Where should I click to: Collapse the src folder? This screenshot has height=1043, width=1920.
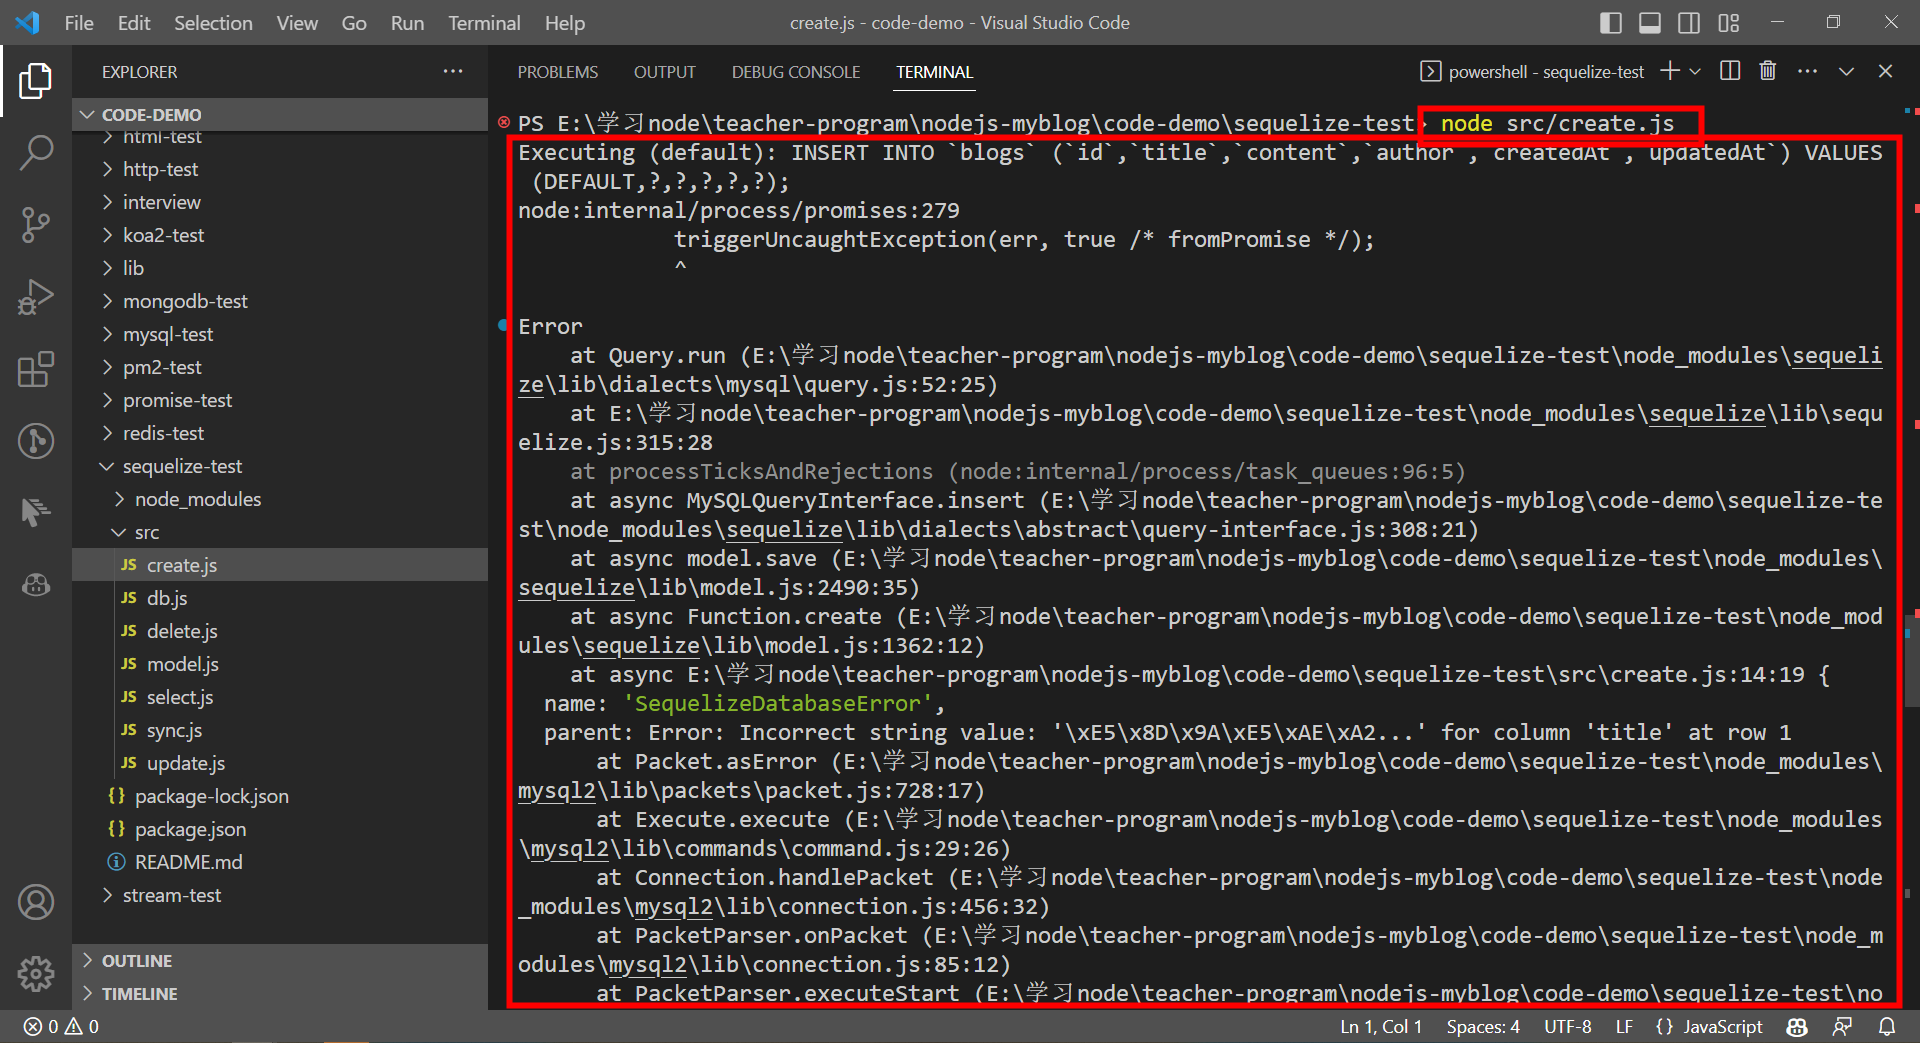(x=280, y=532)
